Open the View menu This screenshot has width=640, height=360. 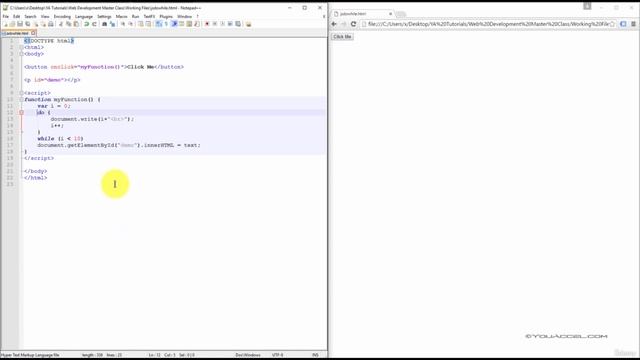tap(45, 16)
